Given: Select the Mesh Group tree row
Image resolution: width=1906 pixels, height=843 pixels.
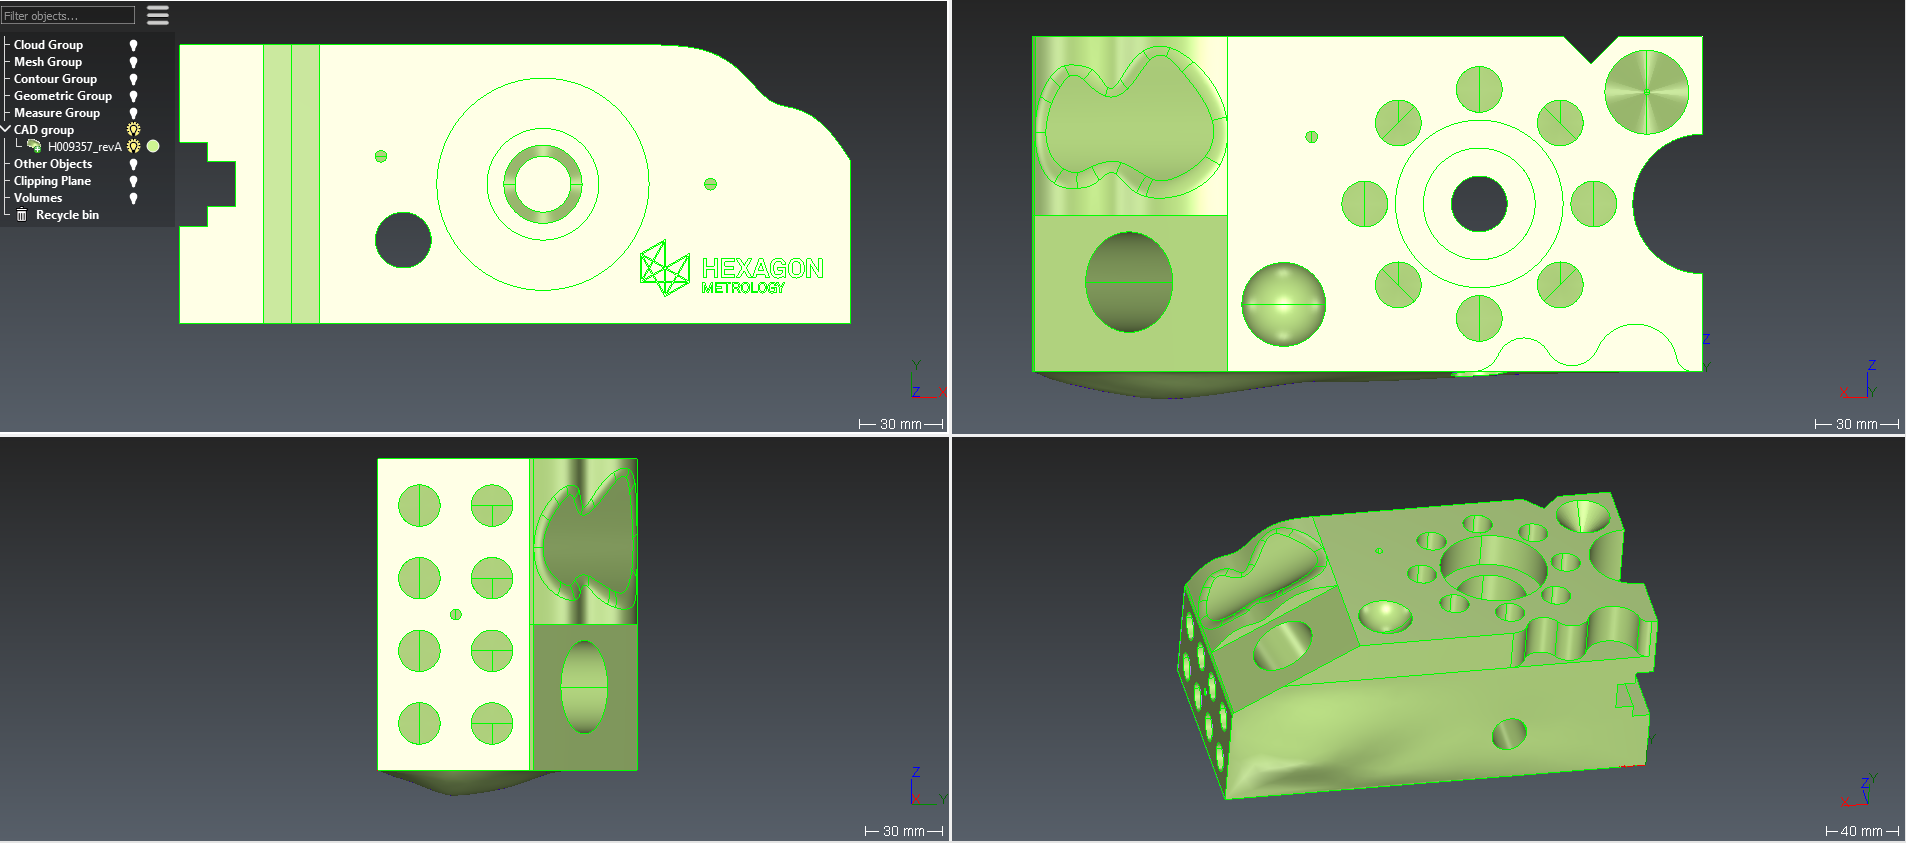Looking at the screenshot, I should [x=48, y=62].
